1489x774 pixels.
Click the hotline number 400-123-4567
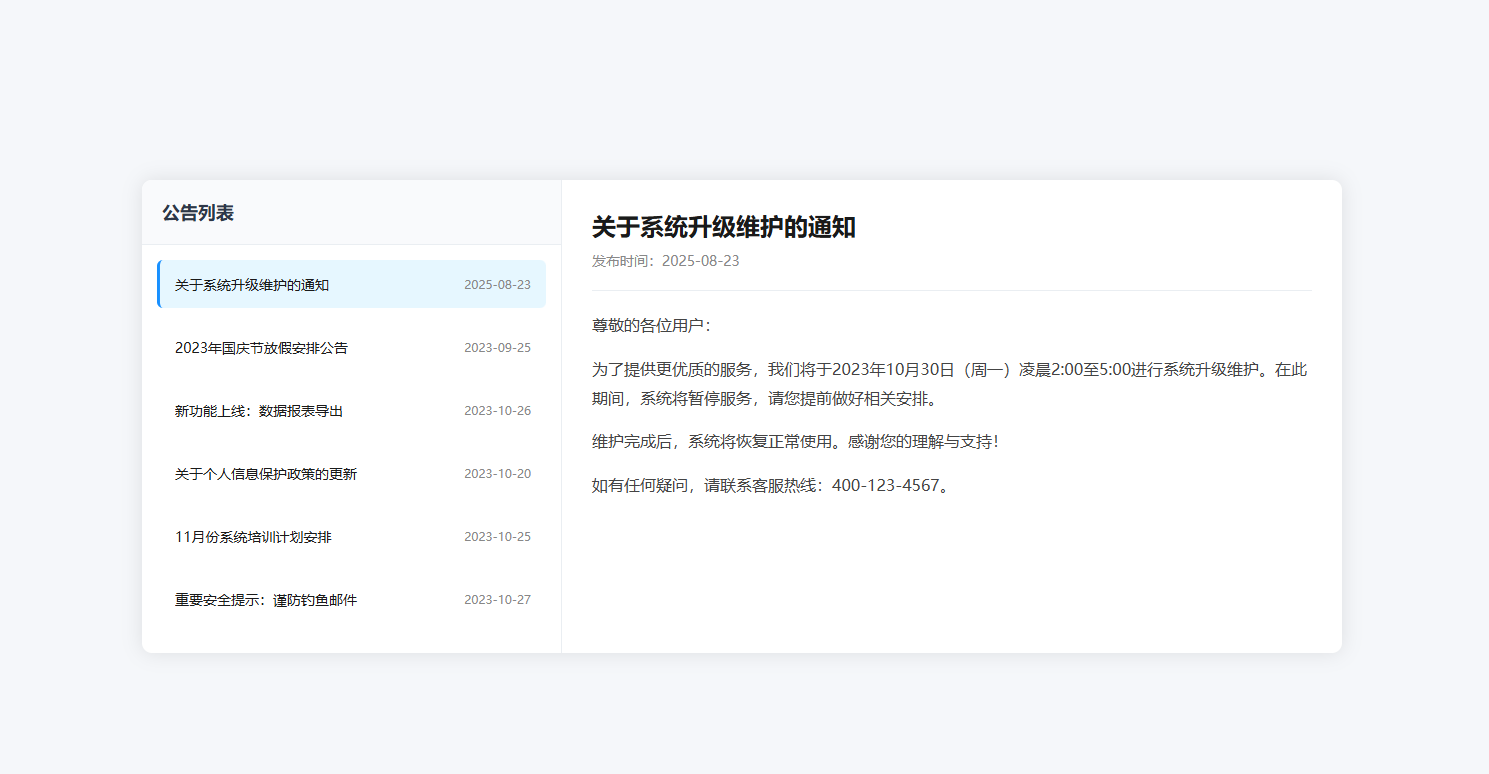(x=885, y=486)
